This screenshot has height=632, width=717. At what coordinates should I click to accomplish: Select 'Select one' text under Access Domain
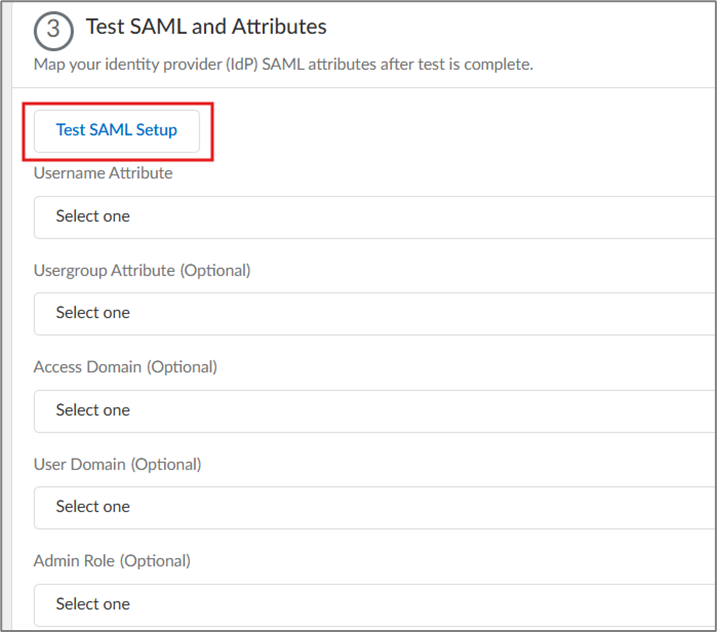[x=93, y=410]
